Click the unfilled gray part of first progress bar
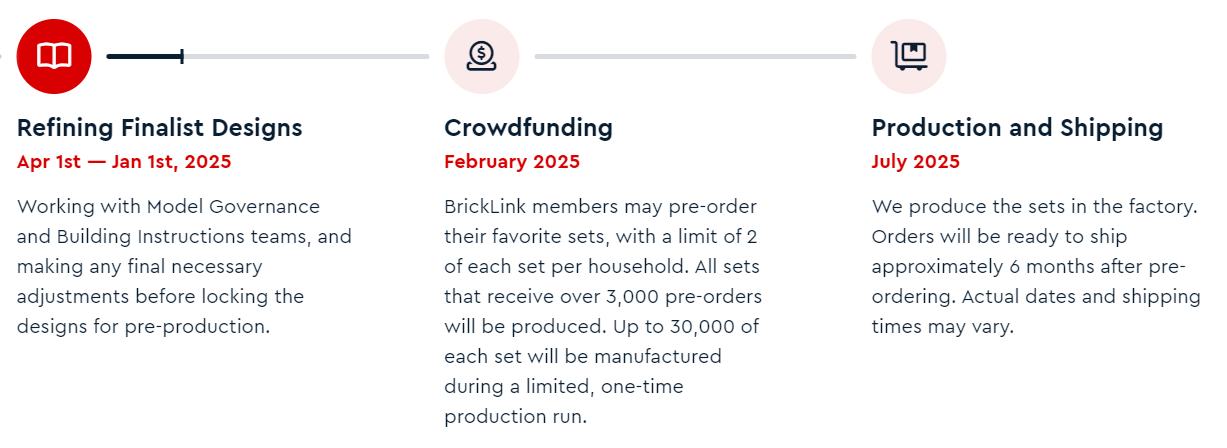This screenshot has width=1227, height=448. click(305, 56)
